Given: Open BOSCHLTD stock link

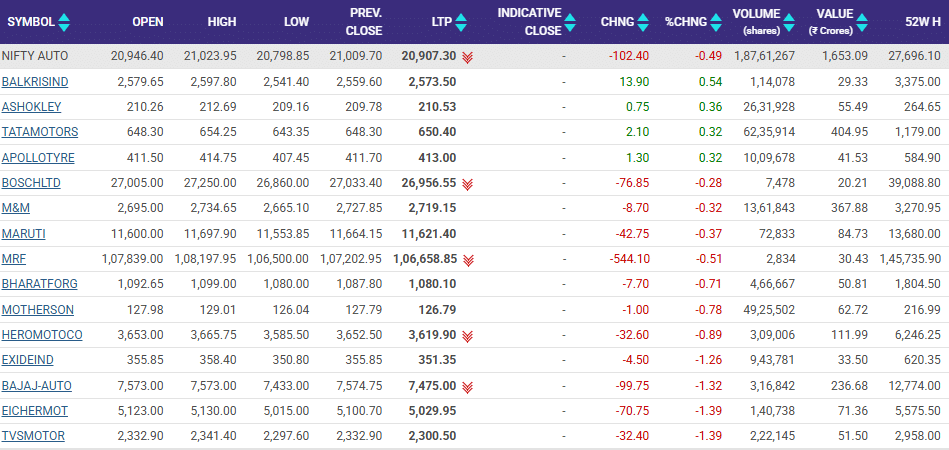Looking at the screenshot, I should tap(31, 183).
